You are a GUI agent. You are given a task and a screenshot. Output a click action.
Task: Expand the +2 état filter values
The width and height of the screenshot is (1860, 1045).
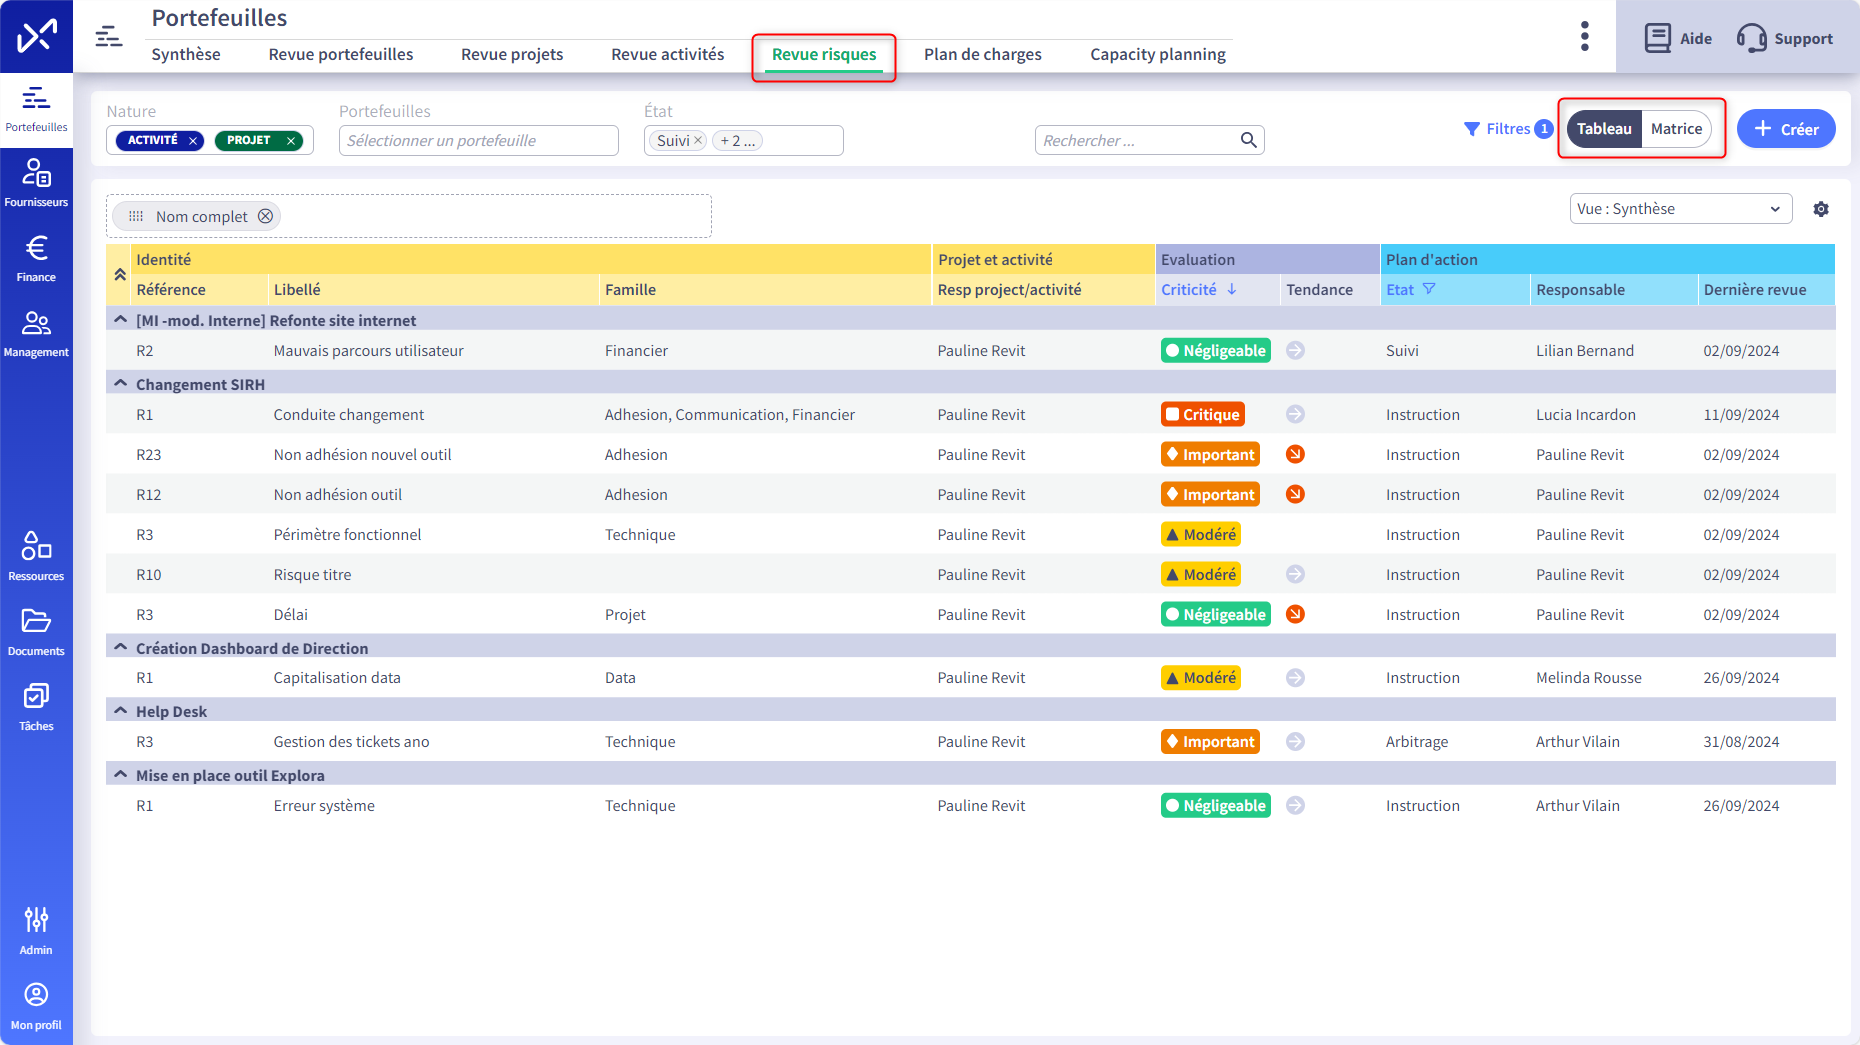pyautogui.click(x=737, y=141)
